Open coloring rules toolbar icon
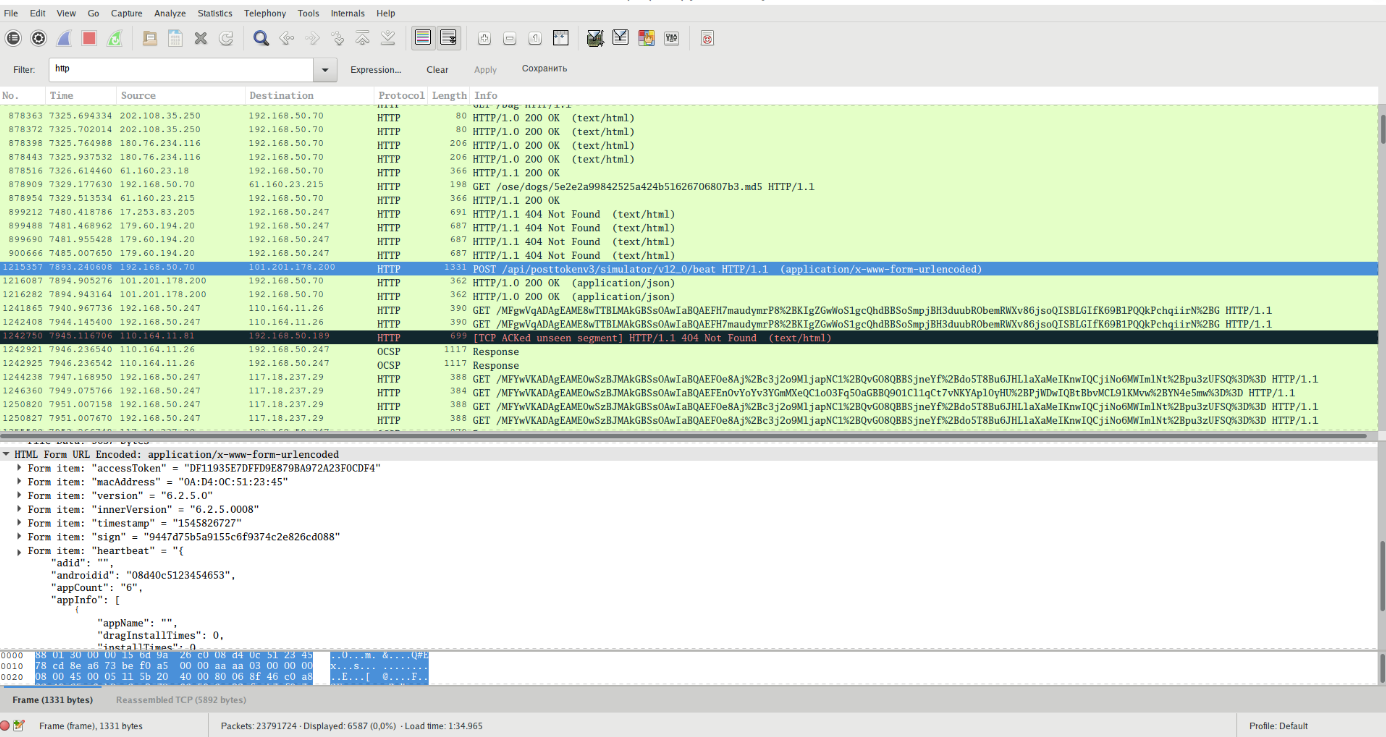This screenshot has width=1386, height=737. [646, 38]
